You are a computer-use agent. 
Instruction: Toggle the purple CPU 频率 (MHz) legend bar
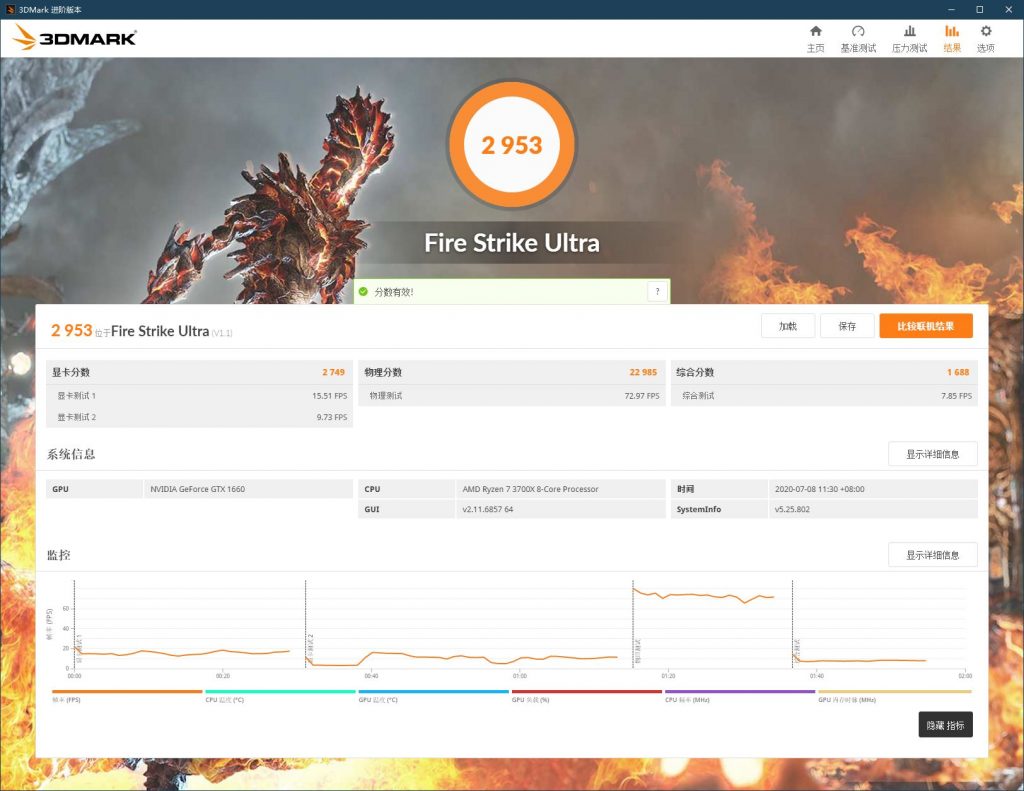[x=740, y=691]
